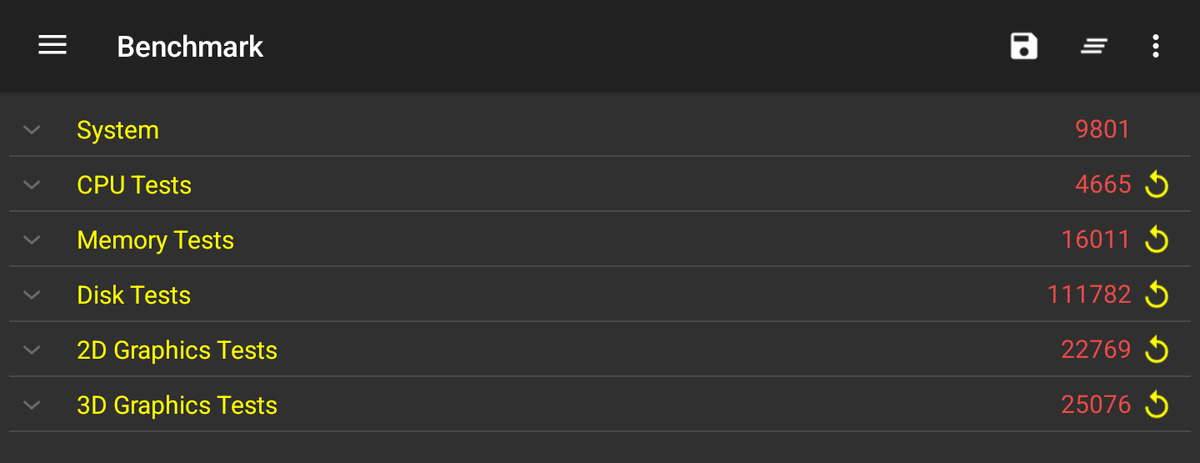Expand the 3D Graphics Tests chevron
The image size is (1200, 463).
coord(32,405)
